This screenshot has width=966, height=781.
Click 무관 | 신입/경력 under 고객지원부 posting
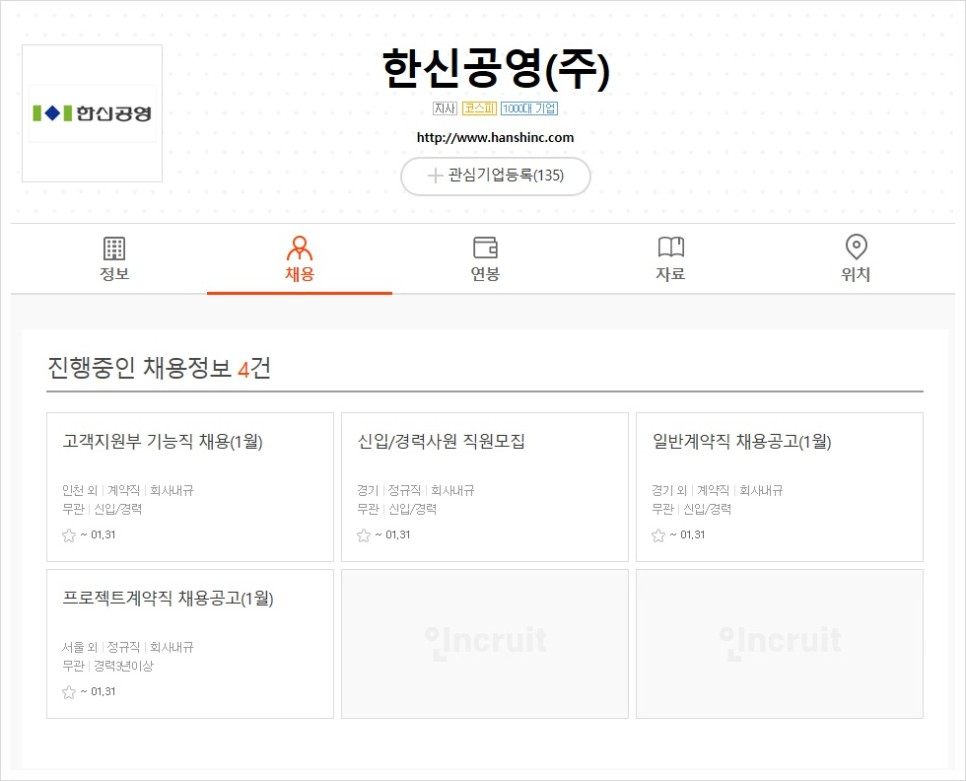pyautogui.click(x=102, y=509)
